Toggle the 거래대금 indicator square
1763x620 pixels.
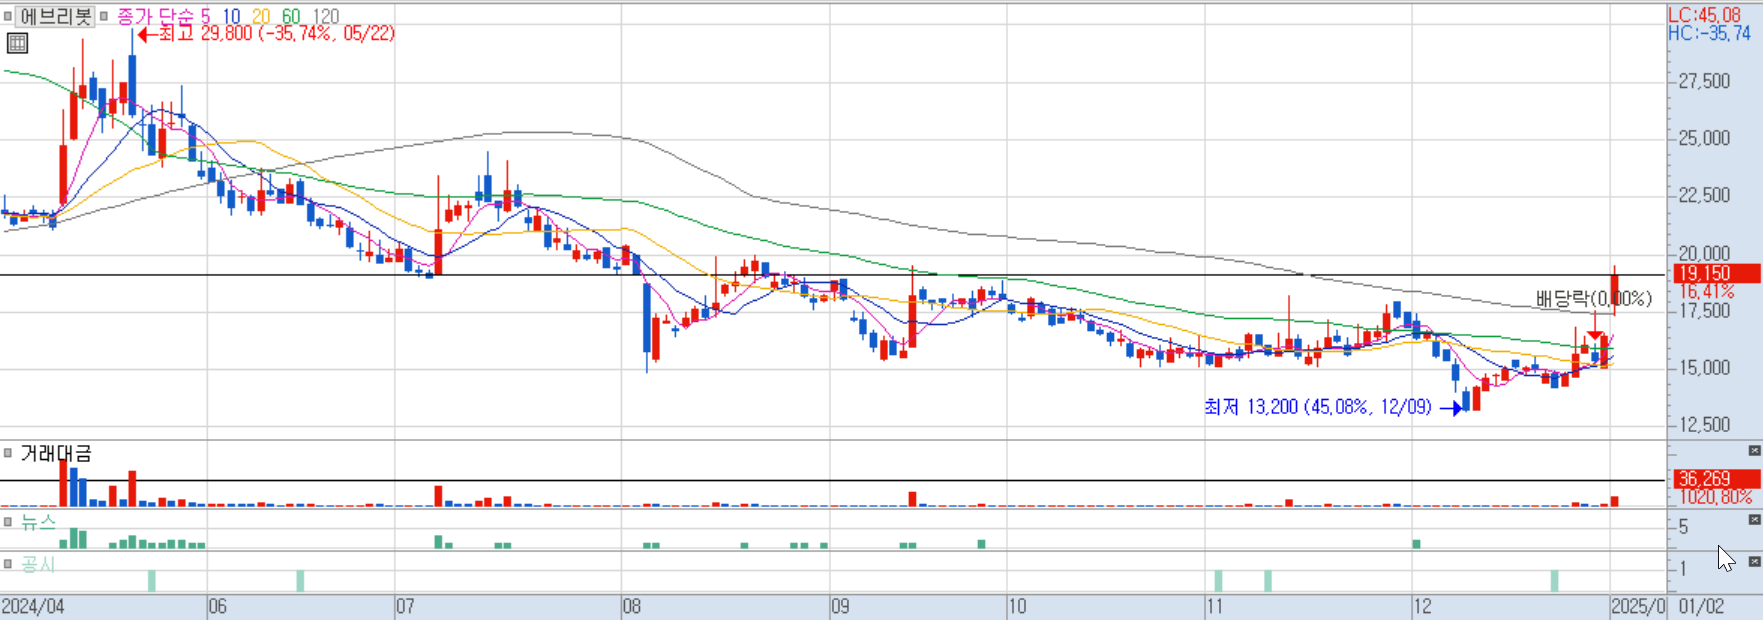pyautogui.click(x=8, y=453)
